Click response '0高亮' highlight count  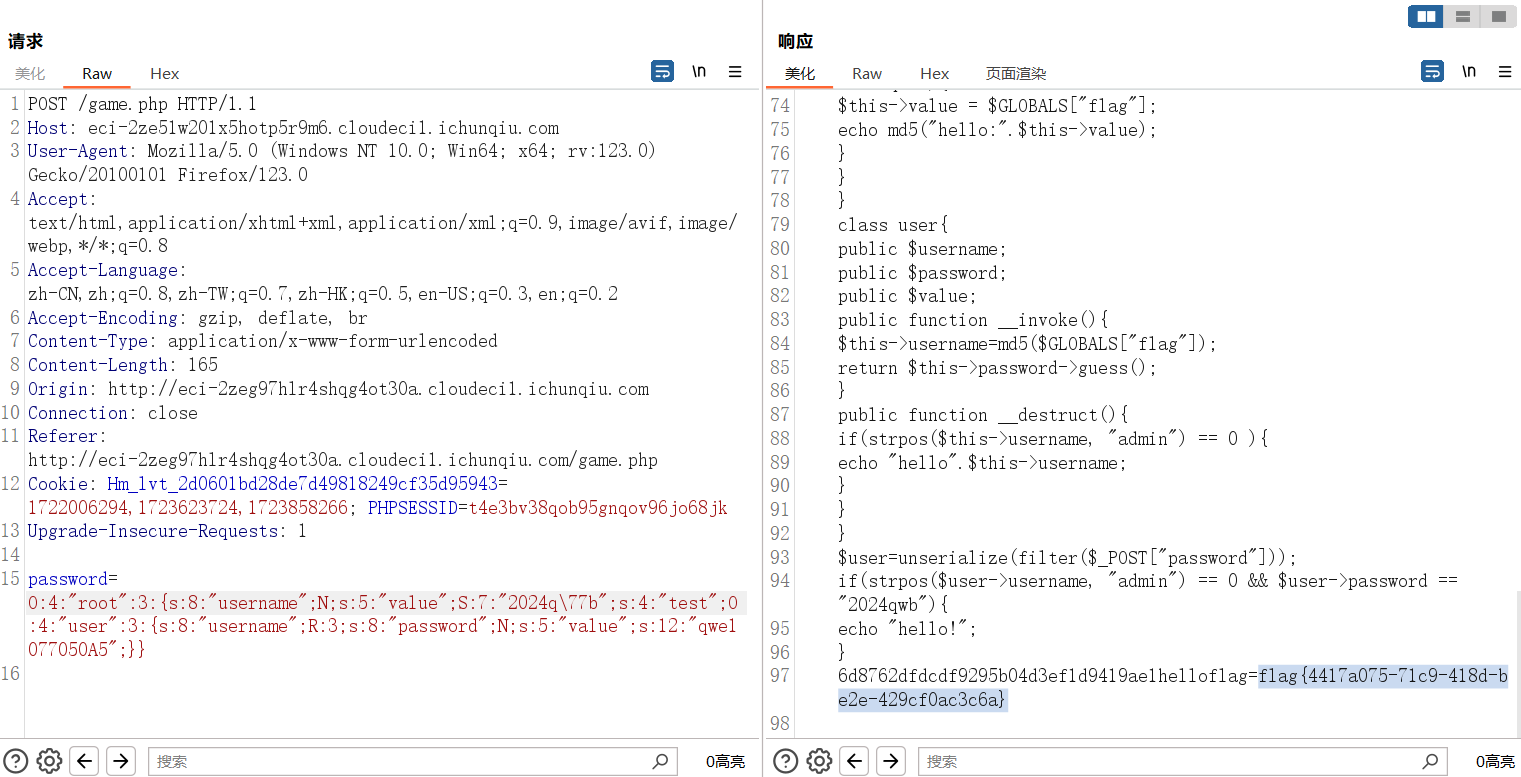(1495, 762)
